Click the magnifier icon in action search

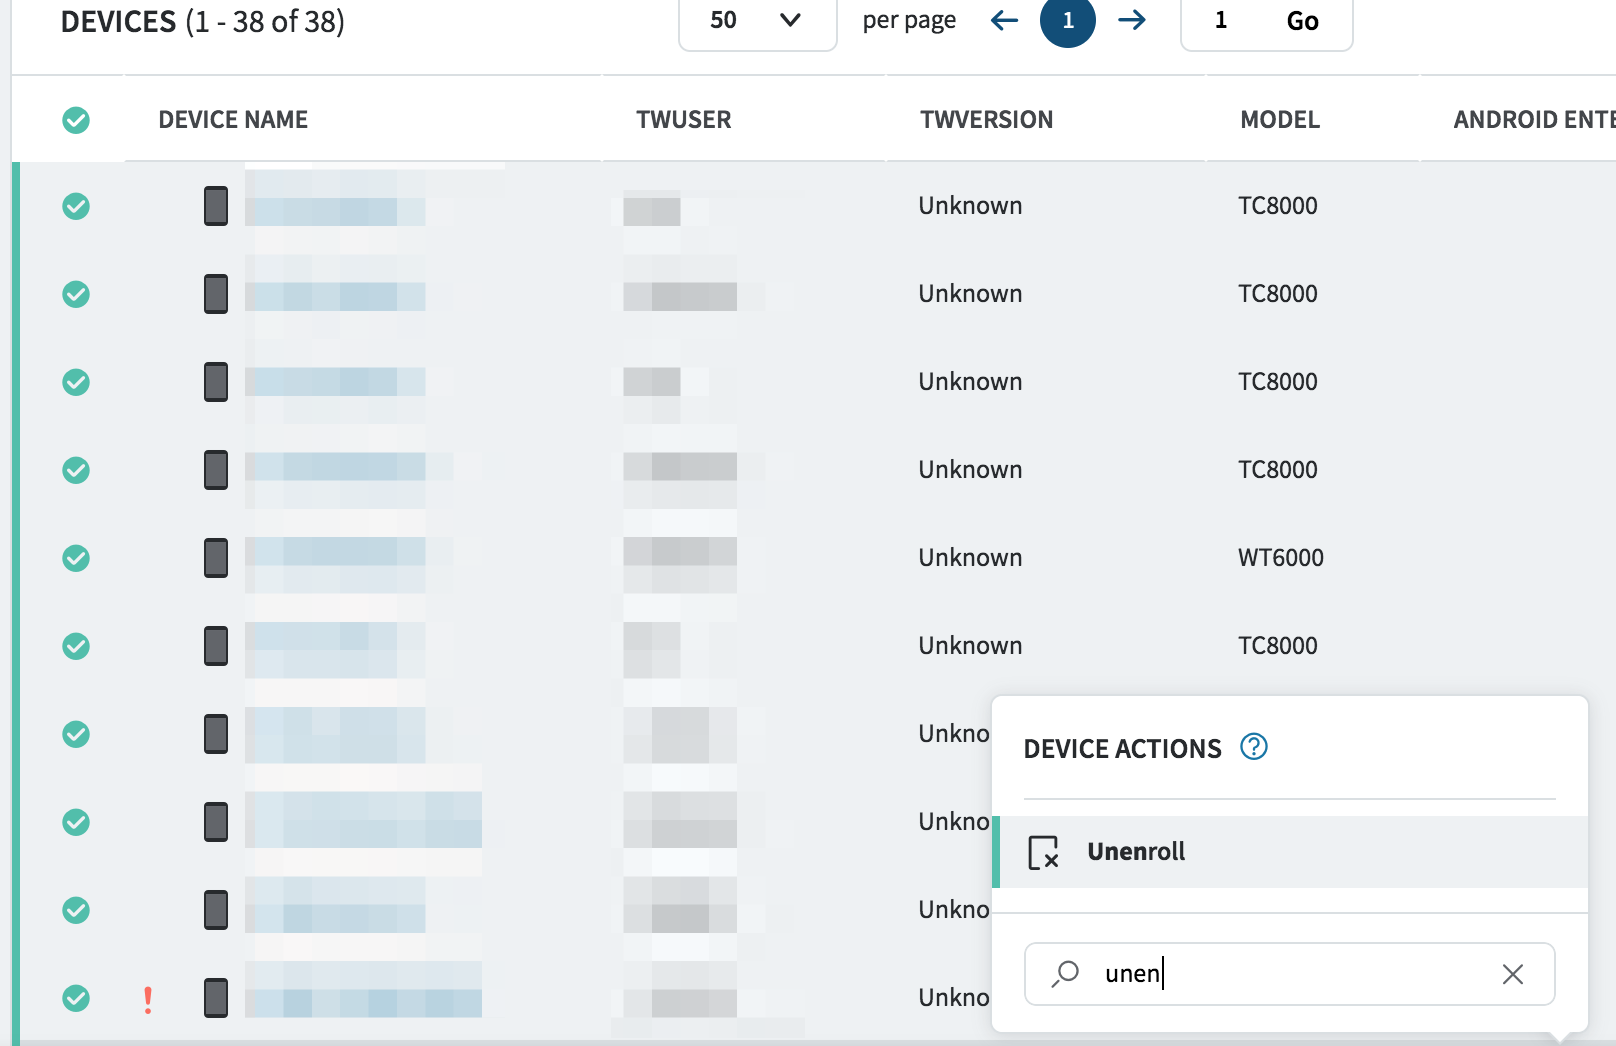coord(1066,973)
